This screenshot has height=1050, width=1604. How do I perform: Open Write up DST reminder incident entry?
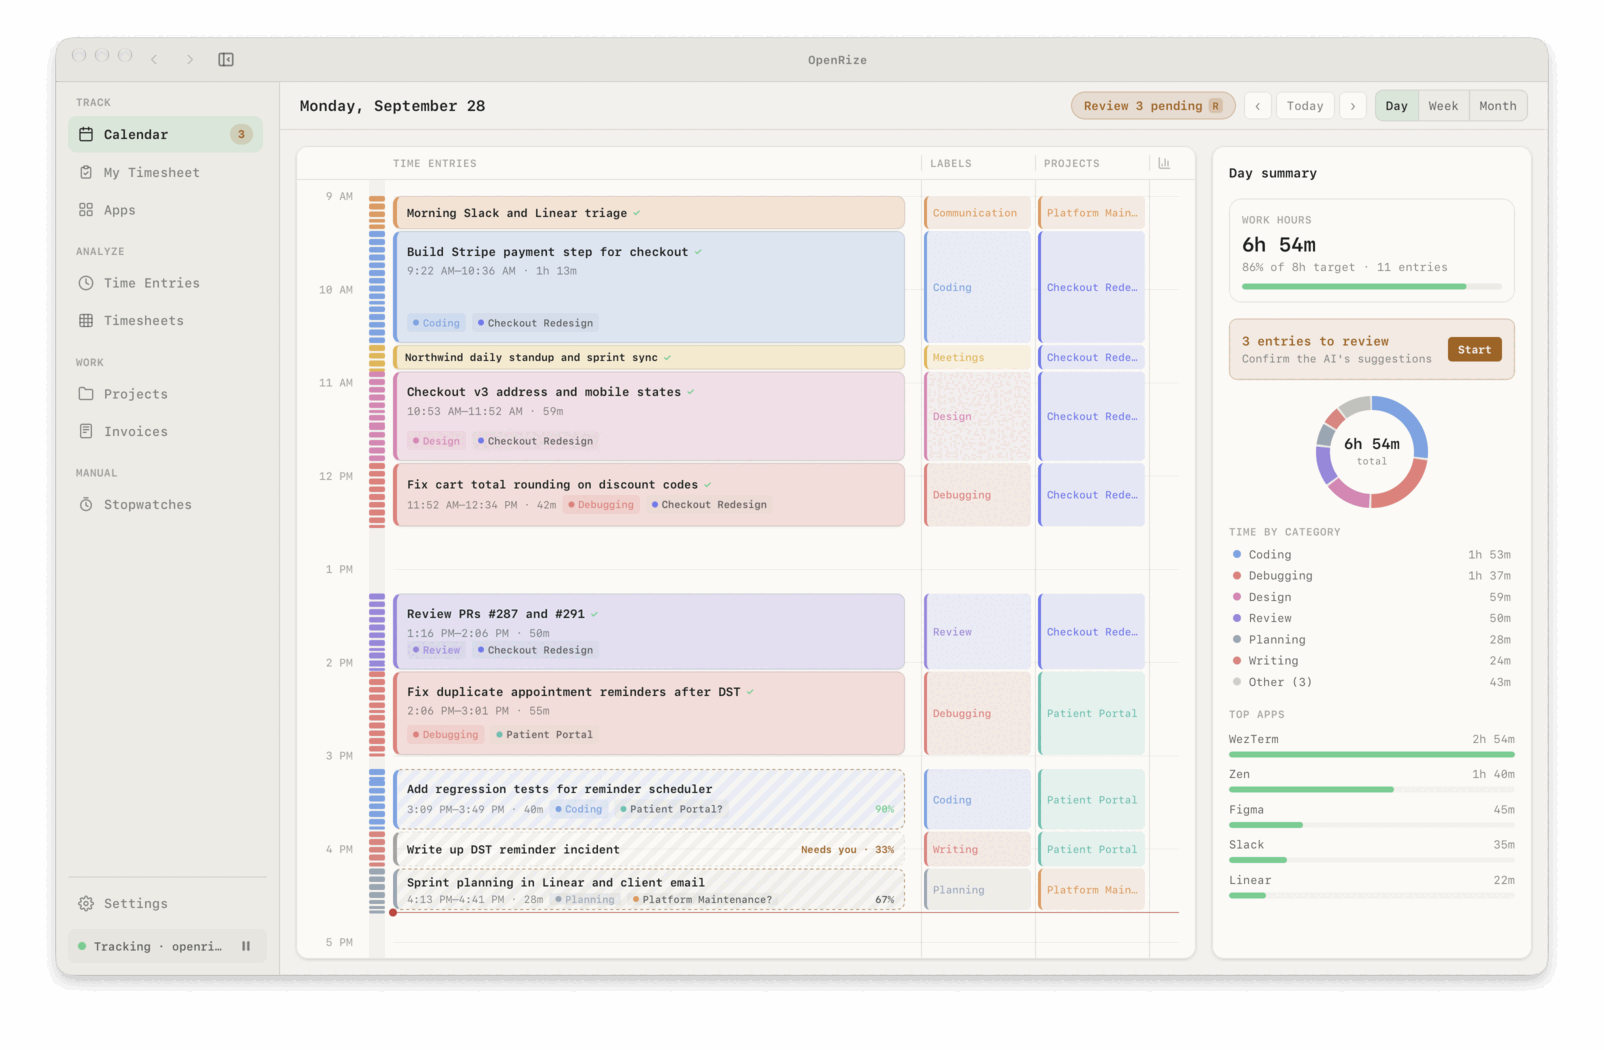(x=649, y=850)
